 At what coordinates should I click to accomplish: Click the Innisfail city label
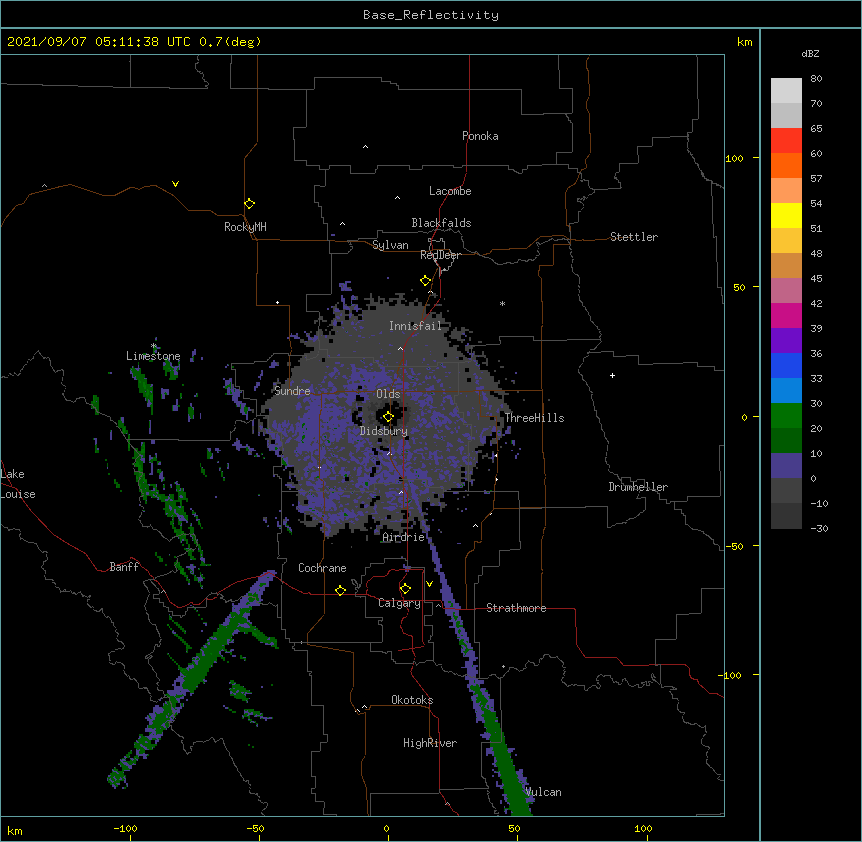tap(415, 326)
